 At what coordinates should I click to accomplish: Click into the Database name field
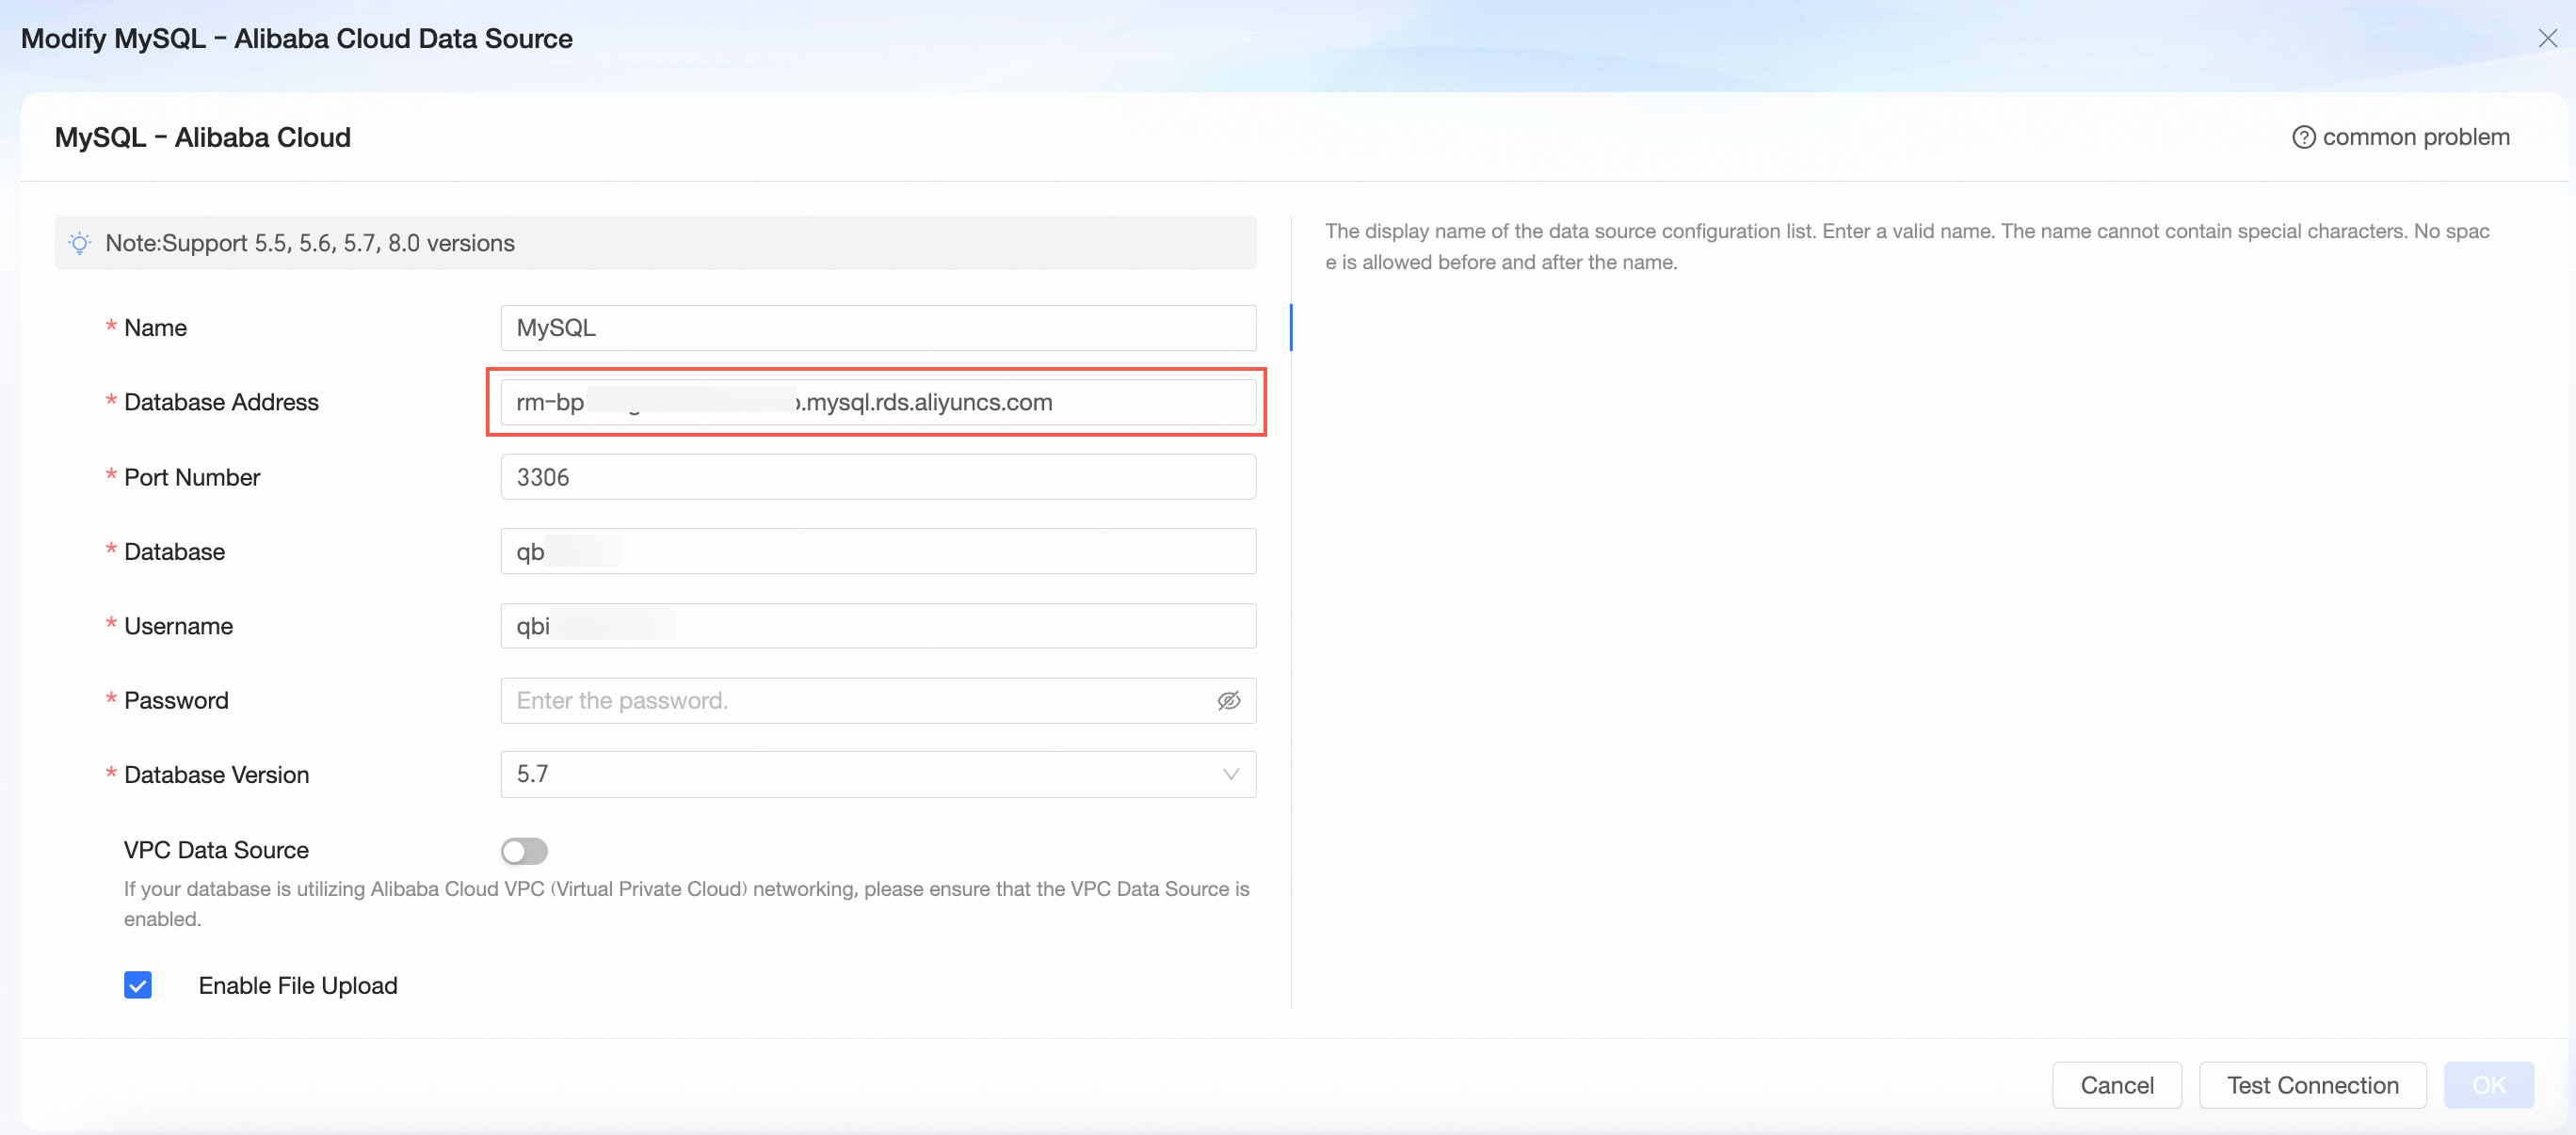tap(878, 551)
